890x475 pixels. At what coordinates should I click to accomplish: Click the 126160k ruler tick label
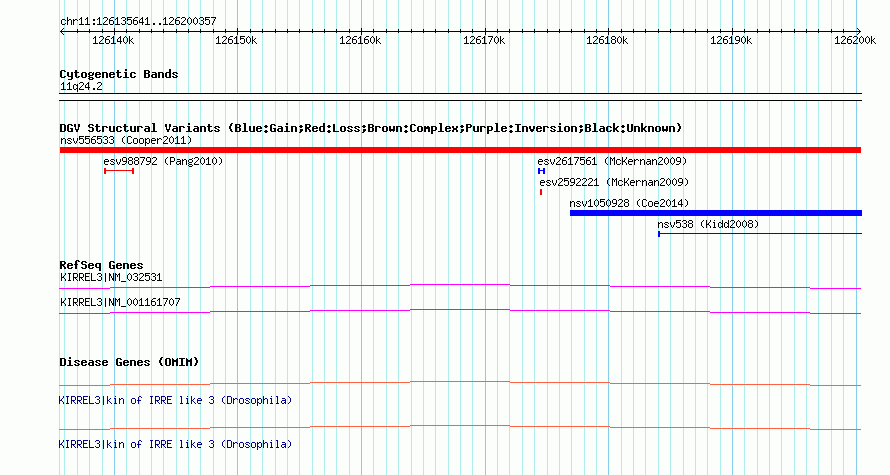click(x=360, y=40)
